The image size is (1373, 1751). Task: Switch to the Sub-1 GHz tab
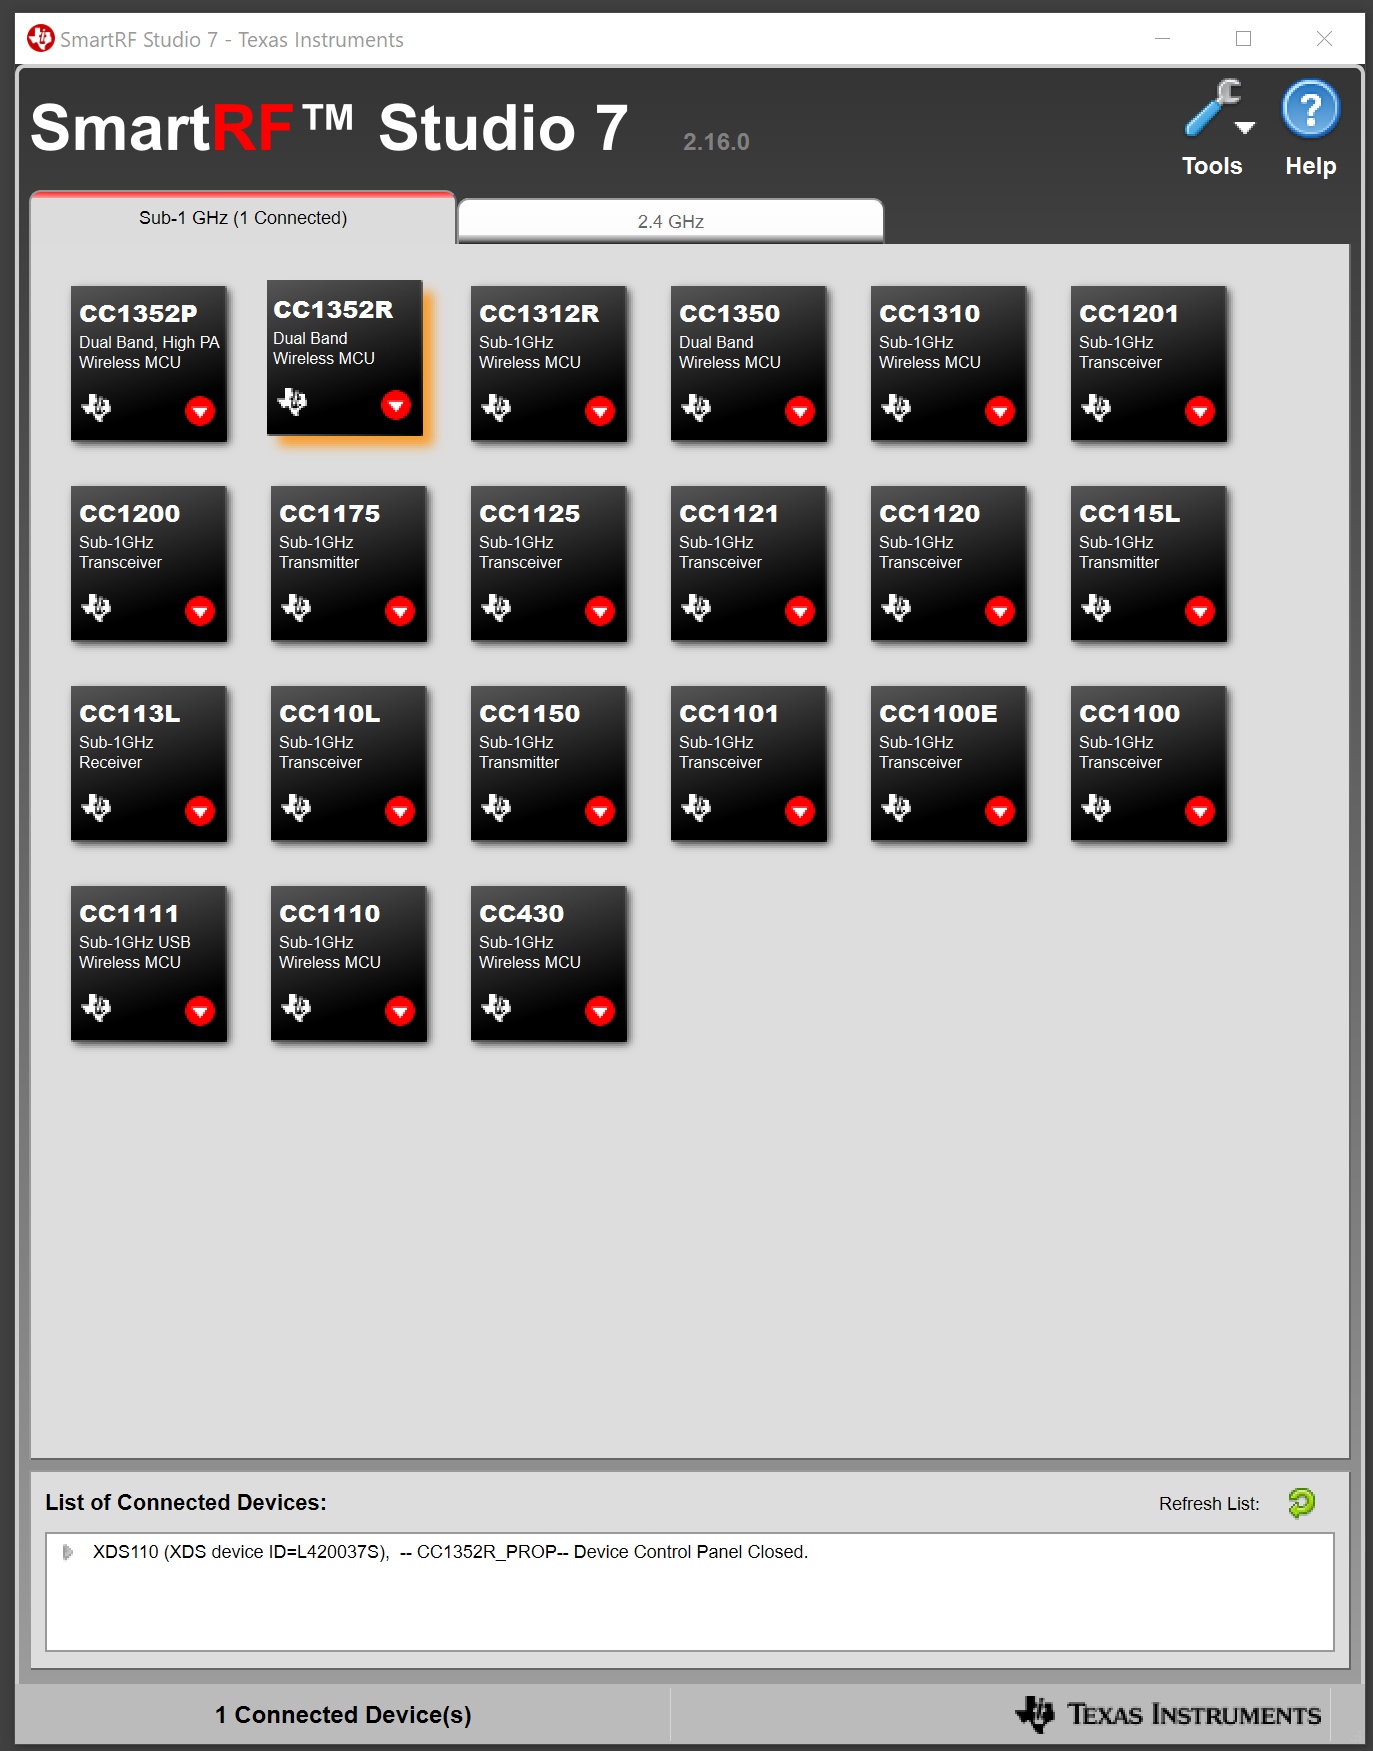click(x=243, y=218)
